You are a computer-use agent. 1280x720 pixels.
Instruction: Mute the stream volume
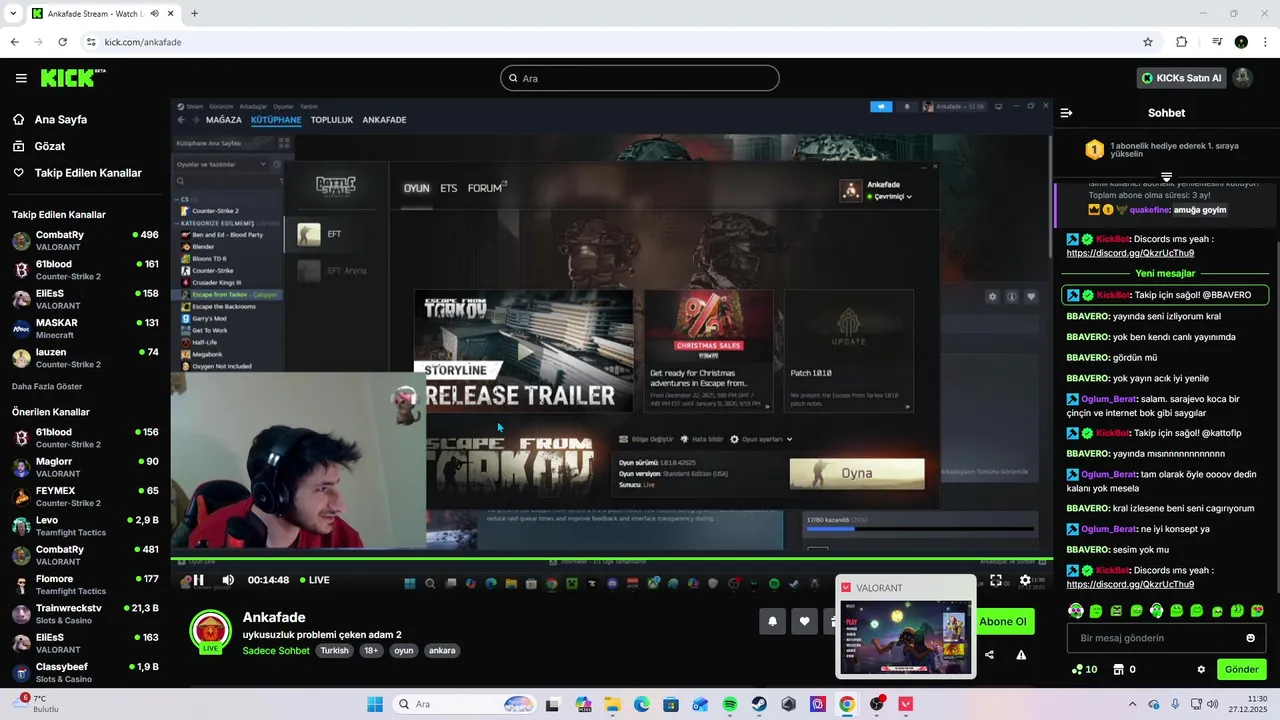coord(228,580)
